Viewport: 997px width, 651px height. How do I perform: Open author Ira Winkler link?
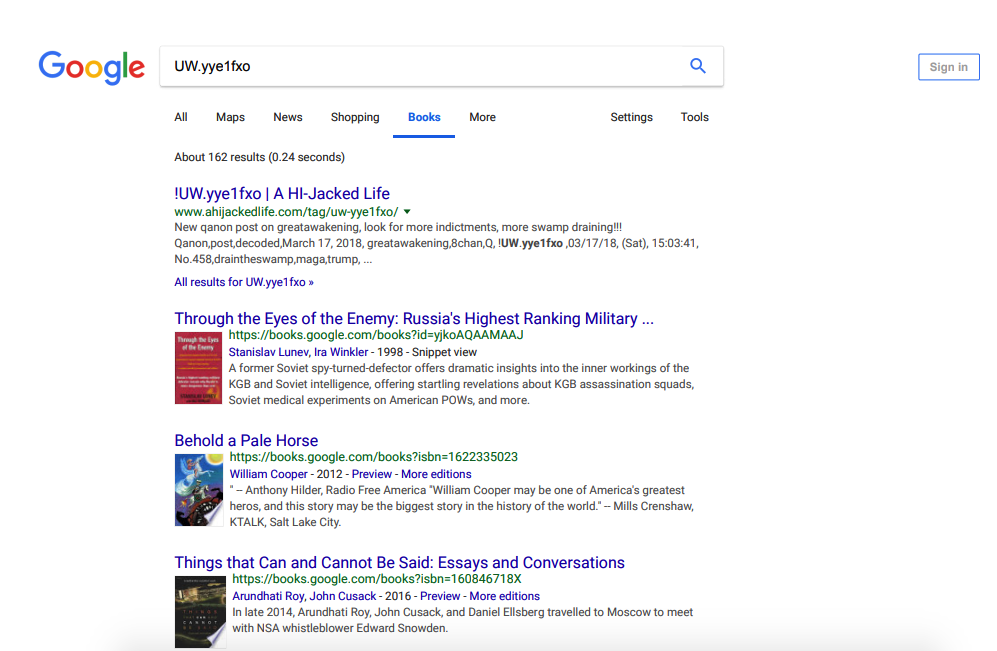341,352
